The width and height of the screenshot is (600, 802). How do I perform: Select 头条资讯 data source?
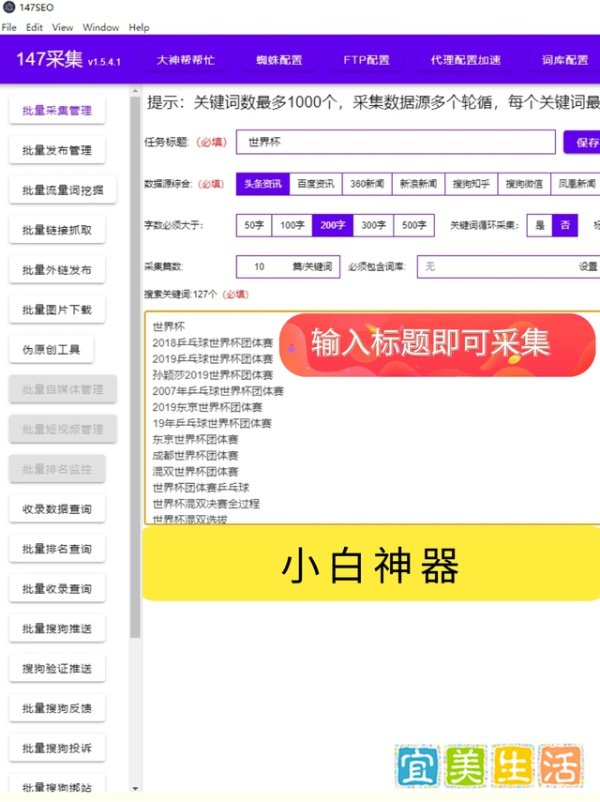coord(263,184)
